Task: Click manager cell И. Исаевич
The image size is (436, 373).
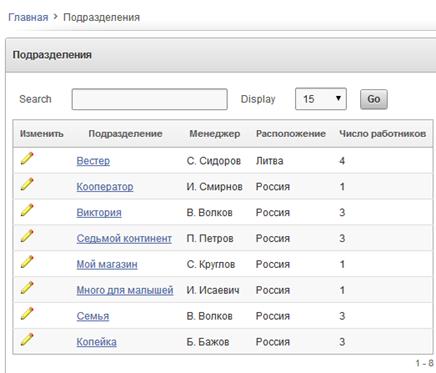Action: (x=213, y=290)
